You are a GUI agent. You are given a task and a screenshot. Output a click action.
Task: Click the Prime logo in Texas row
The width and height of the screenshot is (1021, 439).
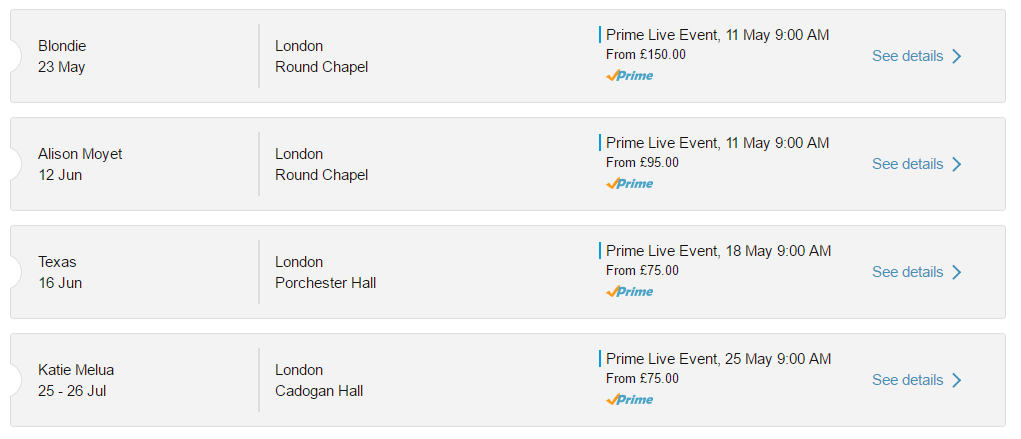tap(629, 292)
